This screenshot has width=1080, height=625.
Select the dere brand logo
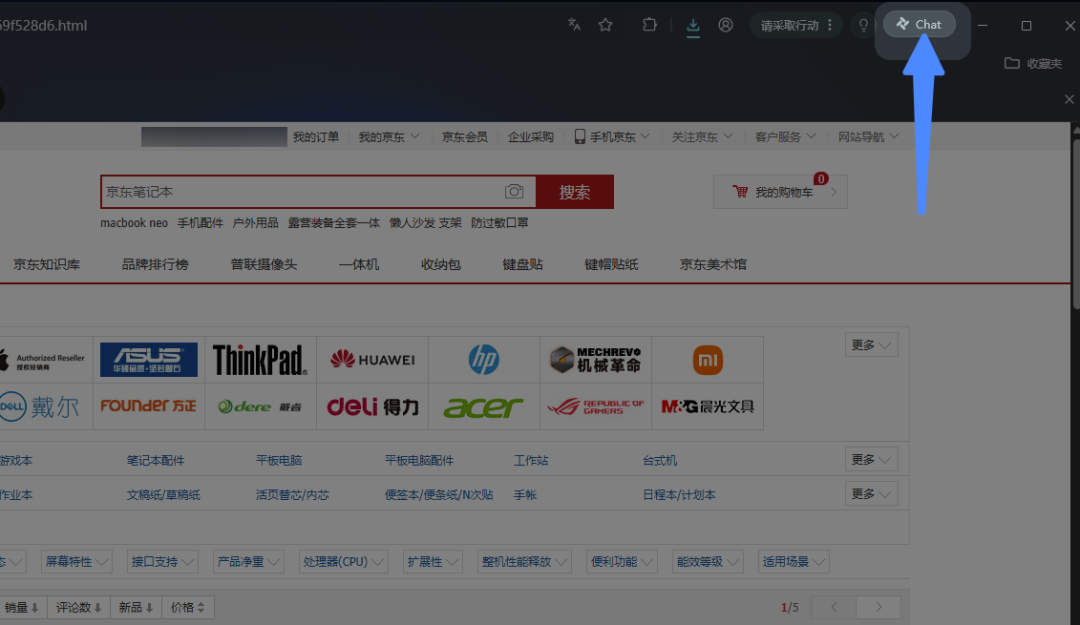(x=260, y=407)
